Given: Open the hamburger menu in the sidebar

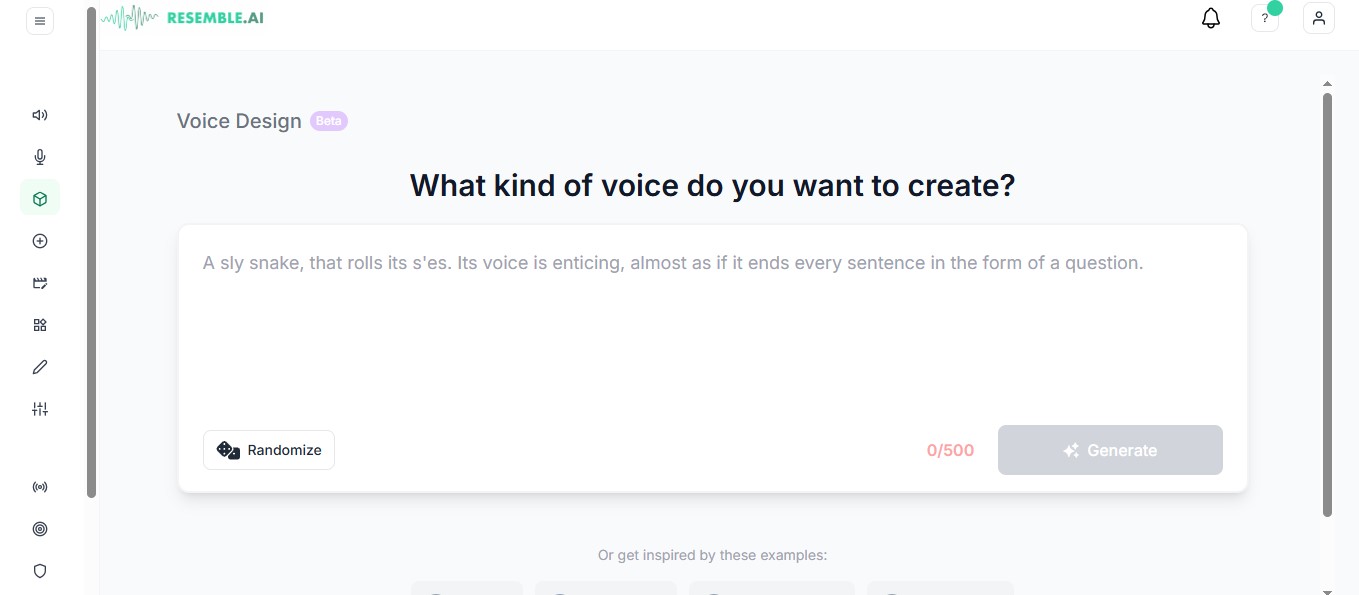Looking at the screenshot, I should (x=40, y=21).
